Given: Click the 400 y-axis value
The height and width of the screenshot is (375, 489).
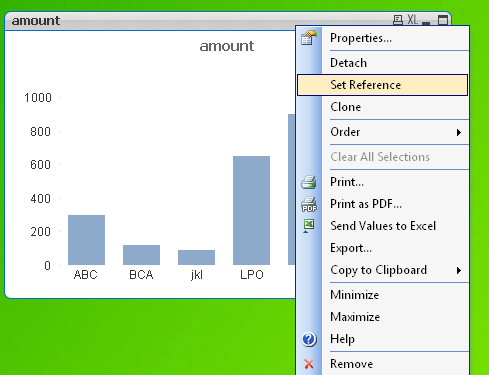Looking at the screenshot, I should tap(40, 199).
